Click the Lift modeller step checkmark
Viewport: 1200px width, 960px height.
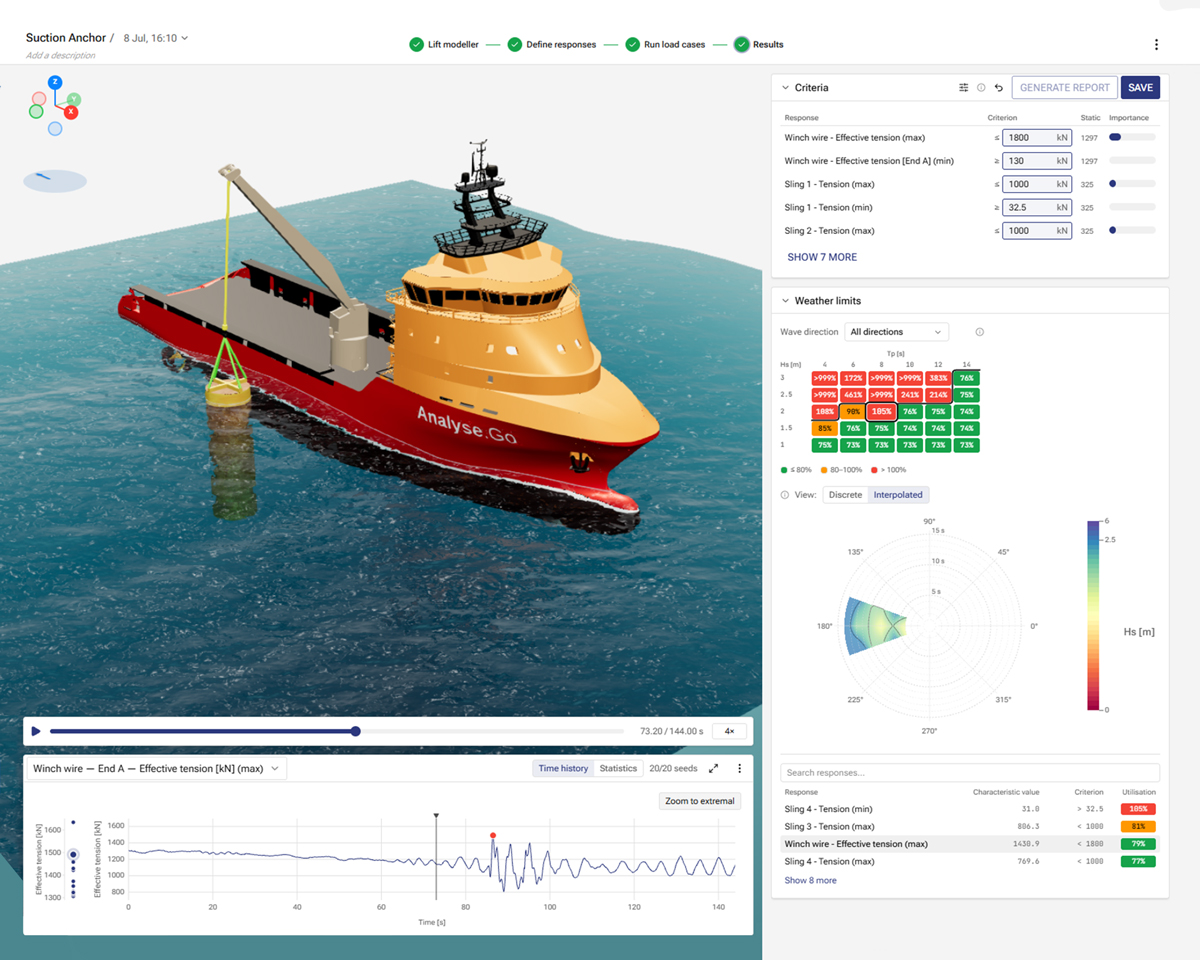pyautogui.click(x=416, y=45)
